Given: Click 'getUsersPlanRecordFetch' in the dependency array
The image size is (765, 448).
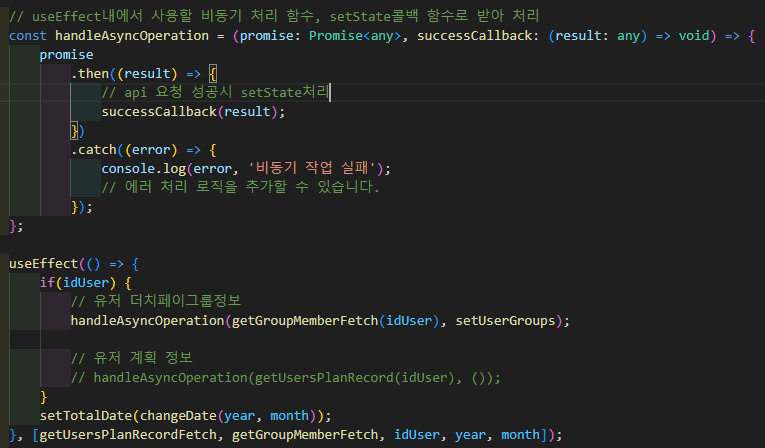Looking at the screenshot, I should (128, 435).
